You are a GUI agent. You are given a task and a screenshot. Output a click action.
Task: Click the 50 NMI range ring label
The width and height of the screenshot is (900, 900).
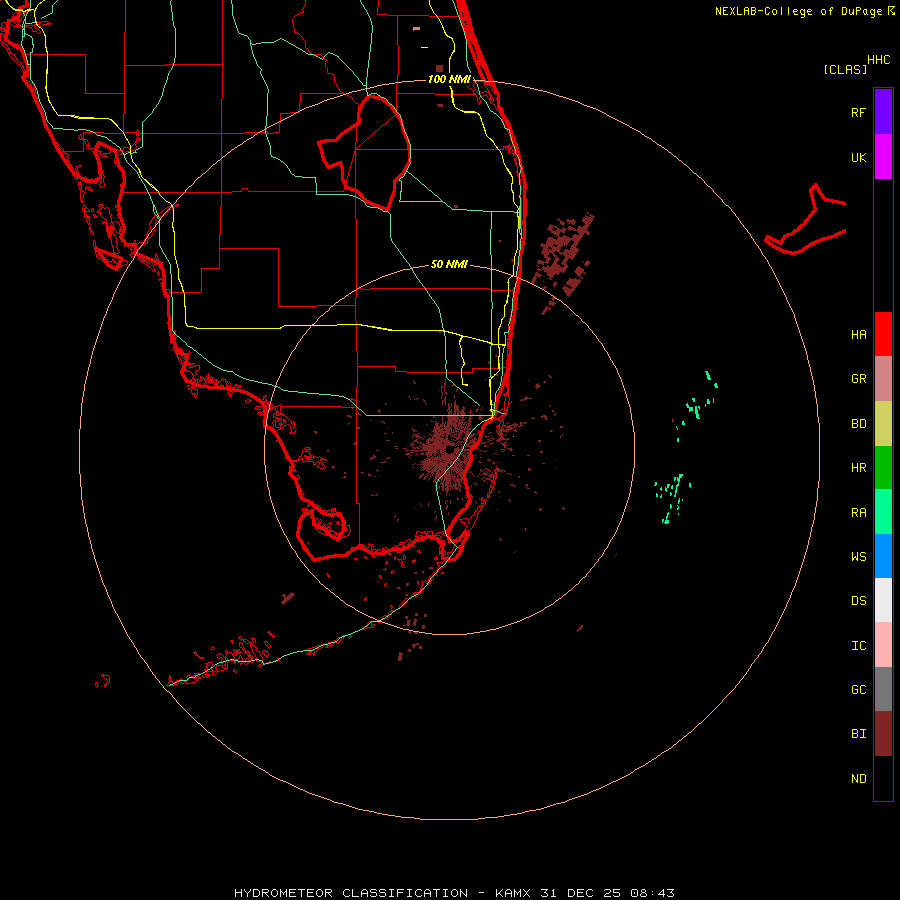(449, 264)
